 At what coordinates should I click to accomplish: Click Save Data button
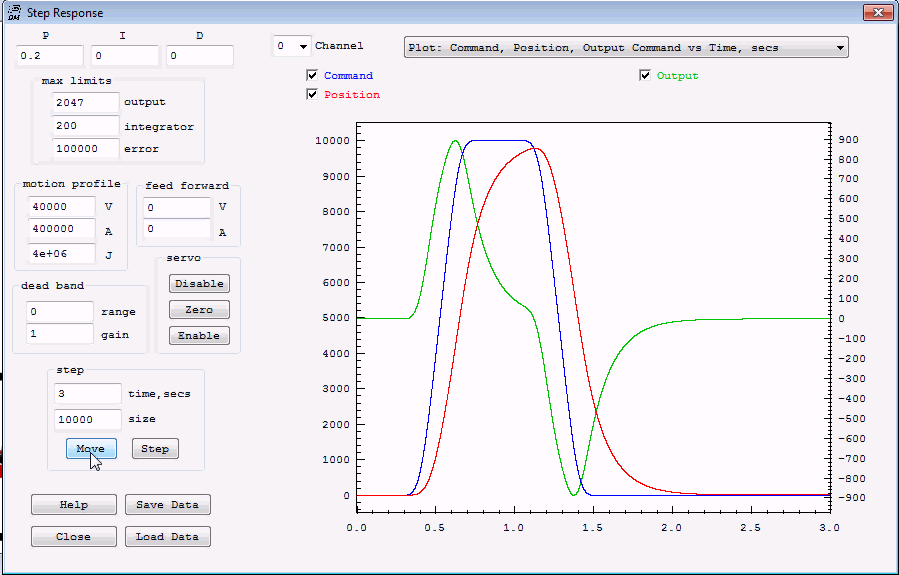click(x=168, y=505)
